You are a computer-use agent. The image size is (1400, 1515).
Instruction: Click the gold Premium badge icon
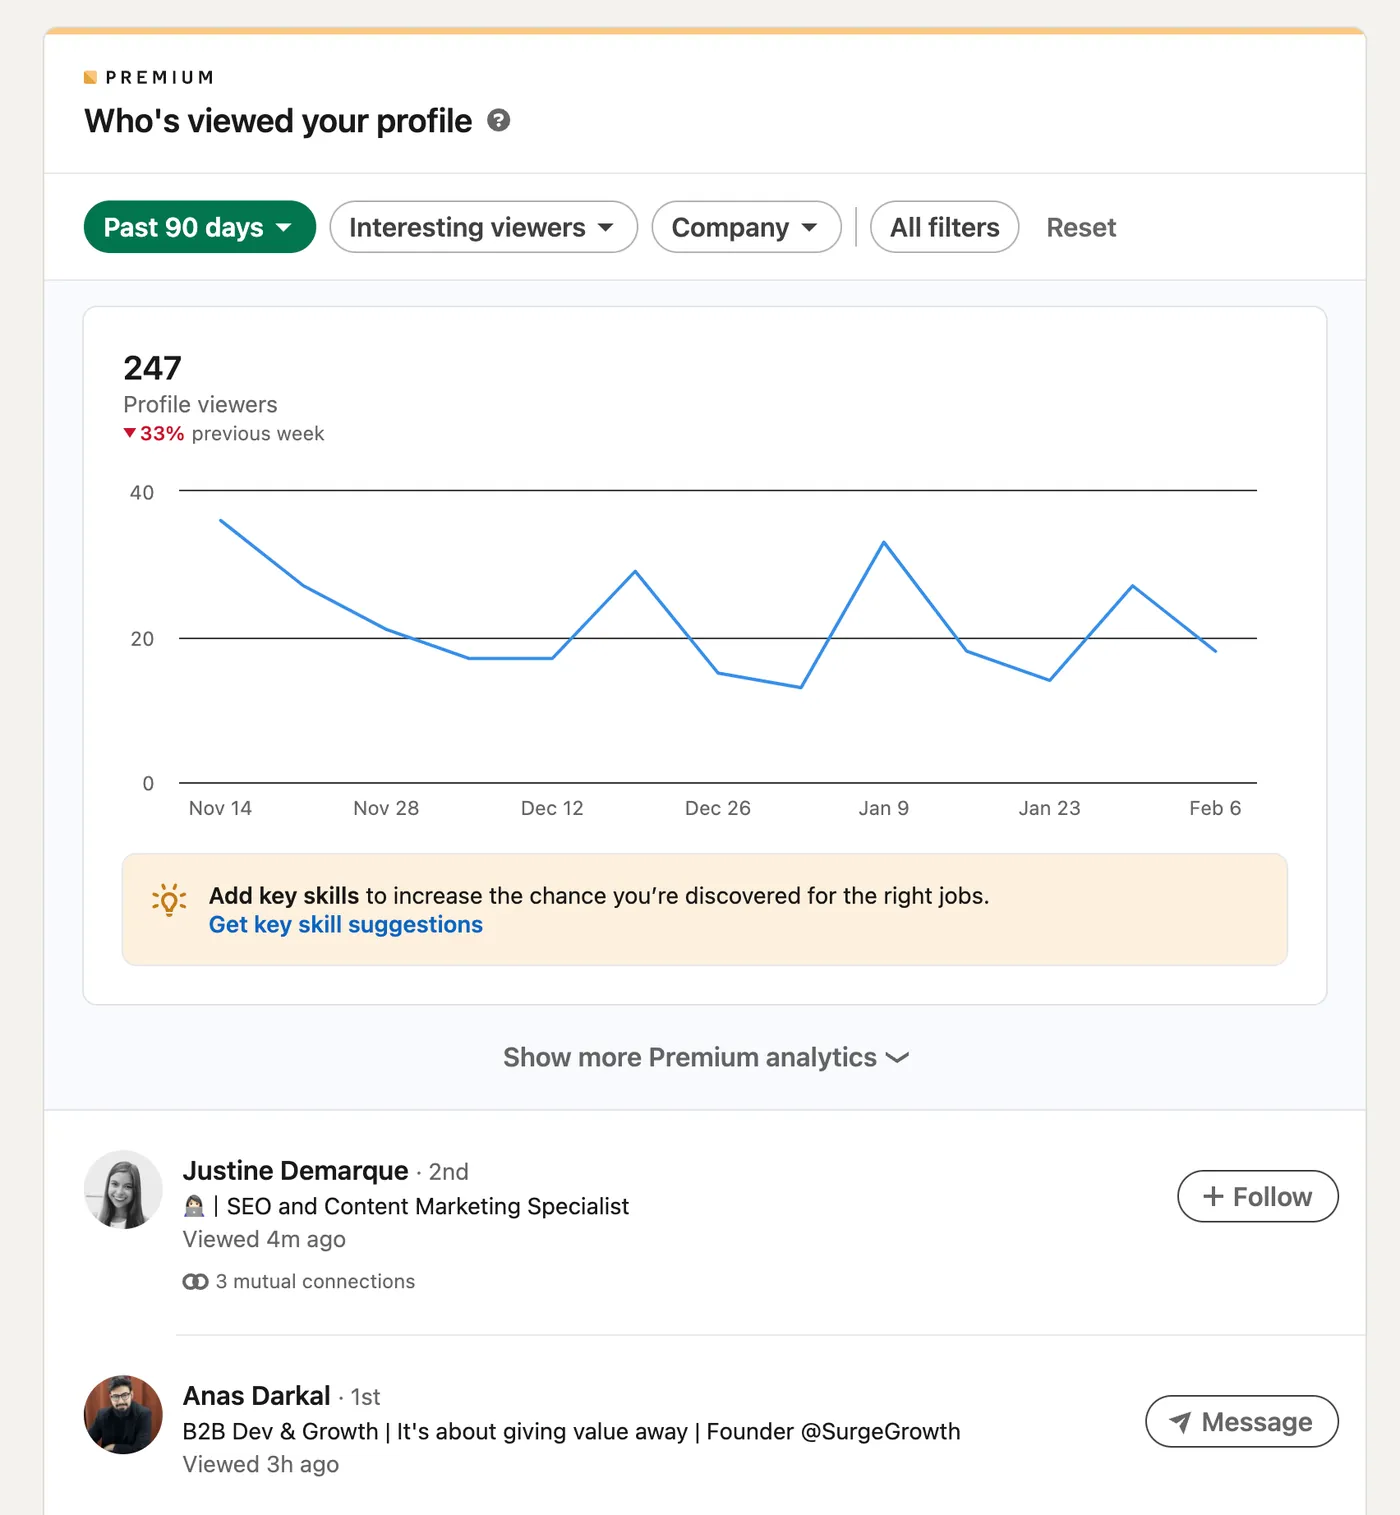click(x=90, y=77)
